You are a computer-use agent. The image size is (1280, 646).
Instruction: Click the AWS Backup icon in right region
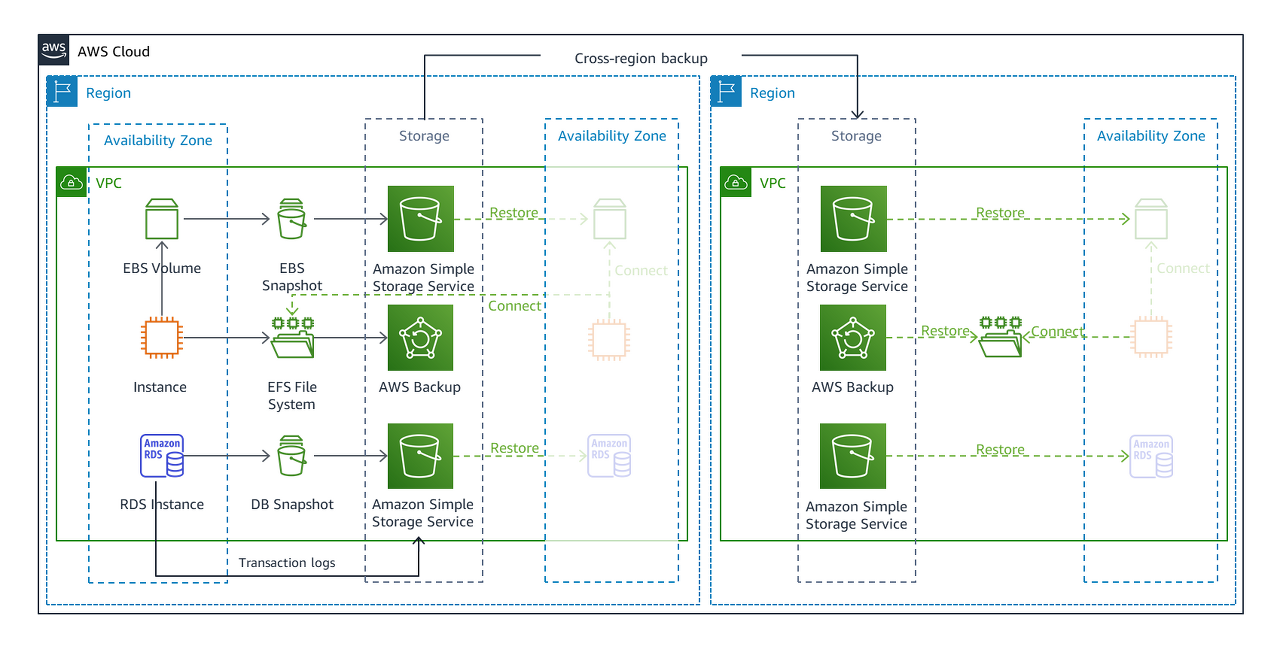[x=854, y=338]
